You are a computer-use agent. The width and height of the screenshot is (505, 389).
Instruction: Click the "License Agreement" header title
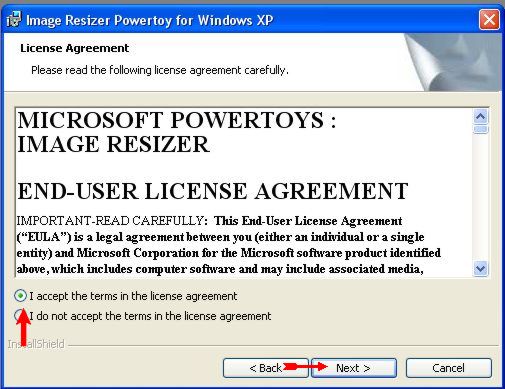coord(74,48)
